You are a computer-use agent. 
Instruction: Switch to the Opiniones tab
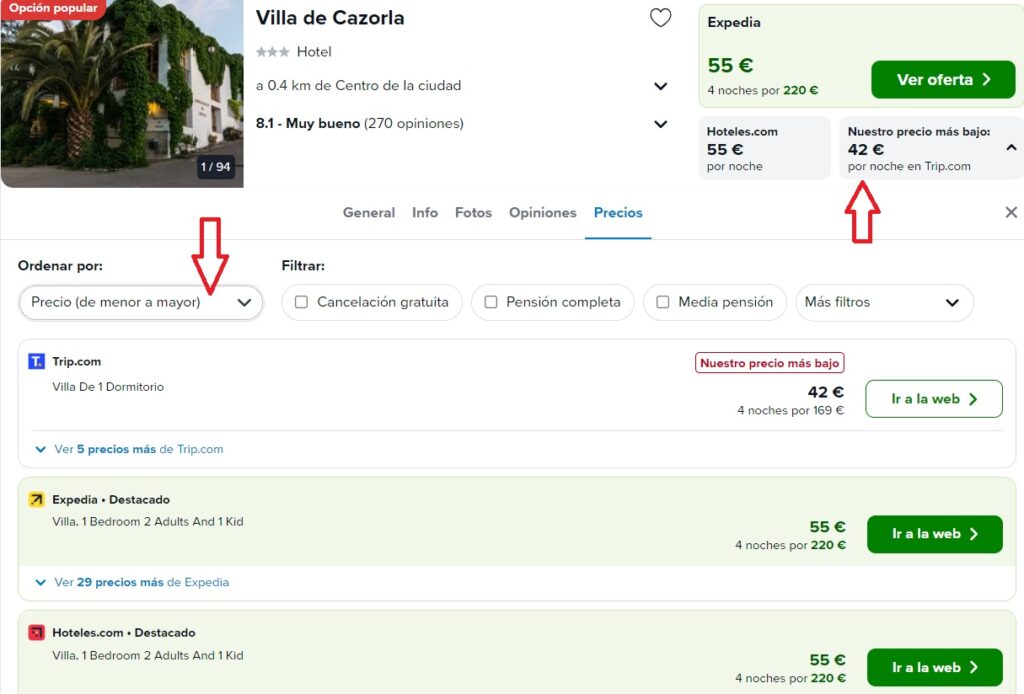tap(543, 213)
